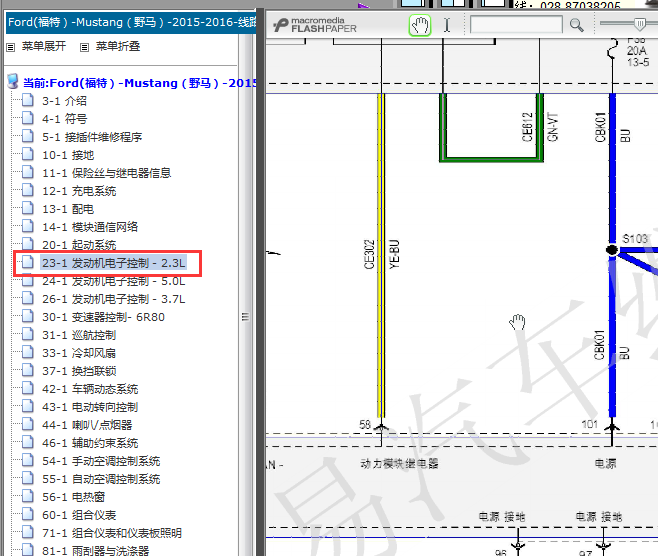Screen dimensions: 658x556
Task: Open 30-1 变速器控制- 6R80
Action: click(x=103, y=317)
